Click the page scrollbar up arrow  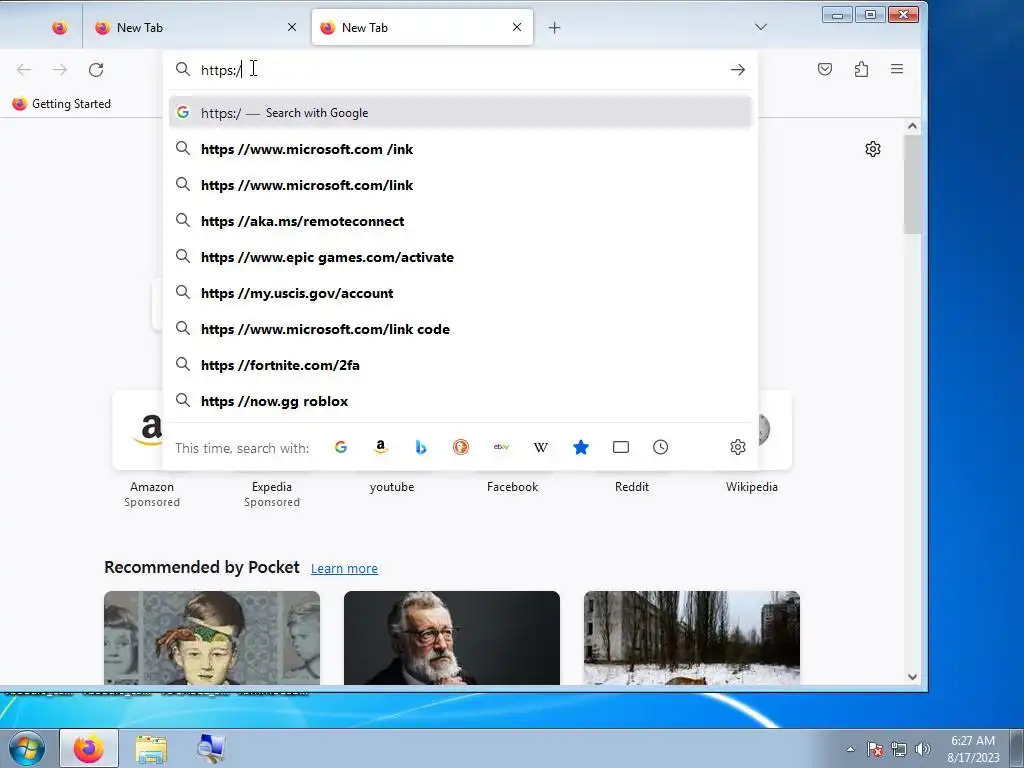point(912,126)
